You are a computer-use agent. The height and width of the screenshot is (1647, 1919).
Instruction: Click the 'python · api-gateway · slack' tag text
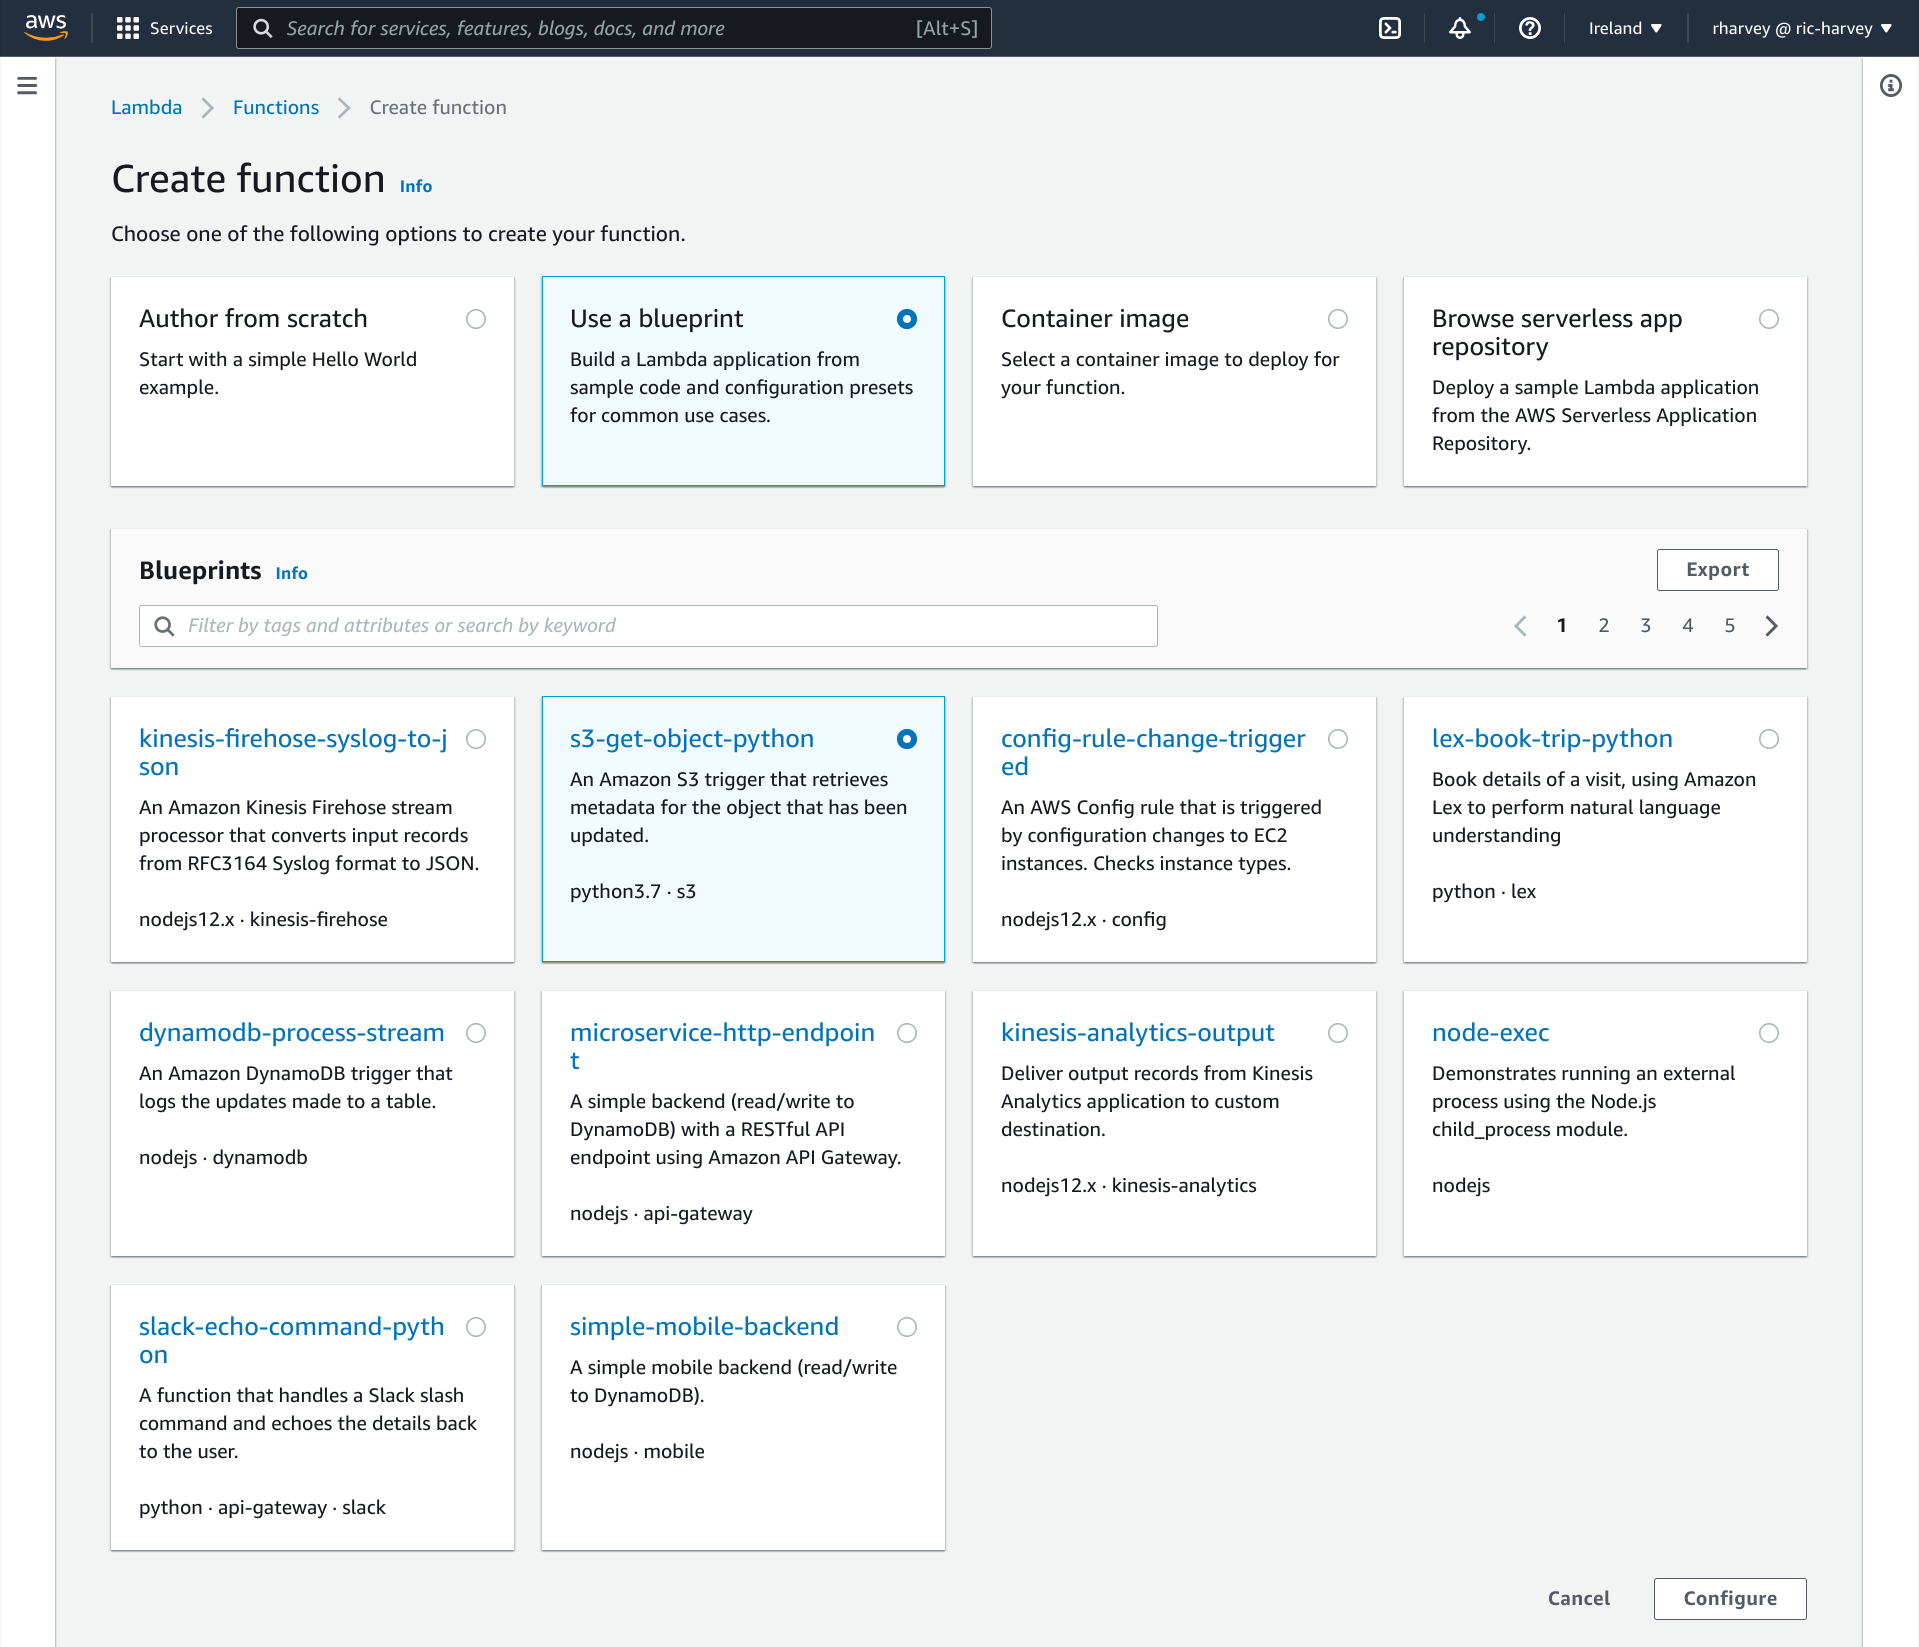[262, 1507]
